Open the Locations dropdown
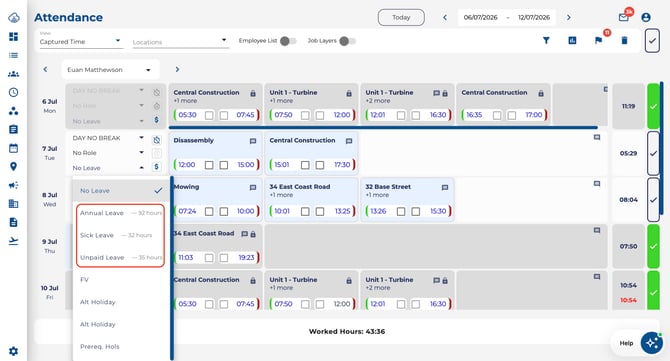Screen dimensions: 670x361 [x=180, y=42]
